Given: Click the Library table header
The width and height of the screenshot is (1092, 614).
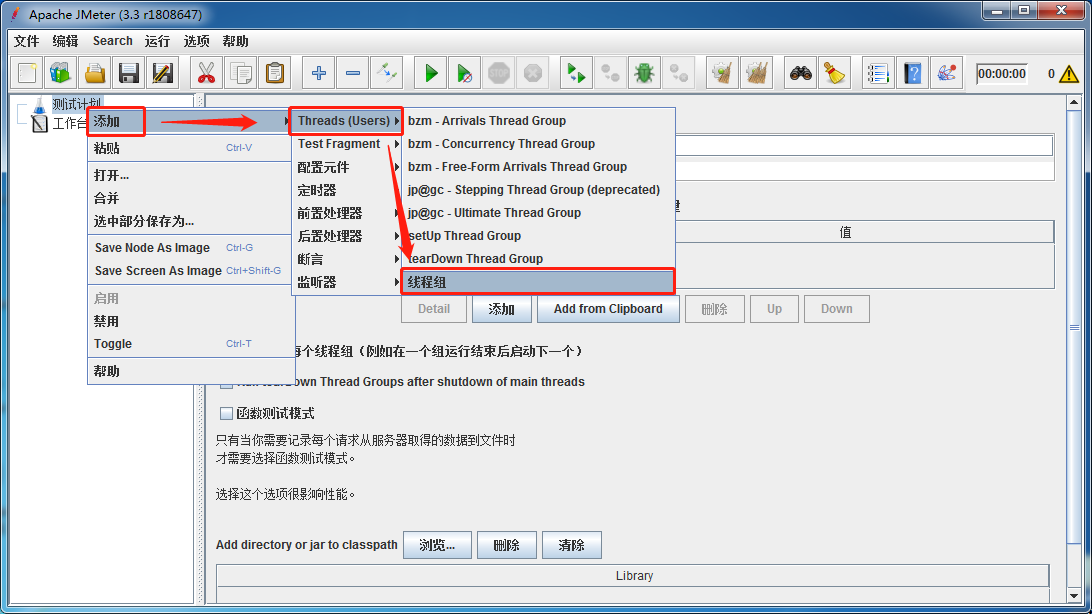Looking at the screenshot, I should pyautogui.click(x=633, y=576).
